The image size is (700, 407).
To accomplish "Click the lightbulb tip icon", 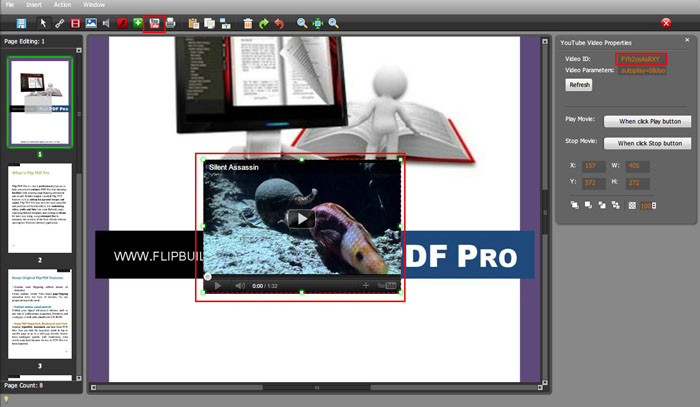I will coord(6,400).
